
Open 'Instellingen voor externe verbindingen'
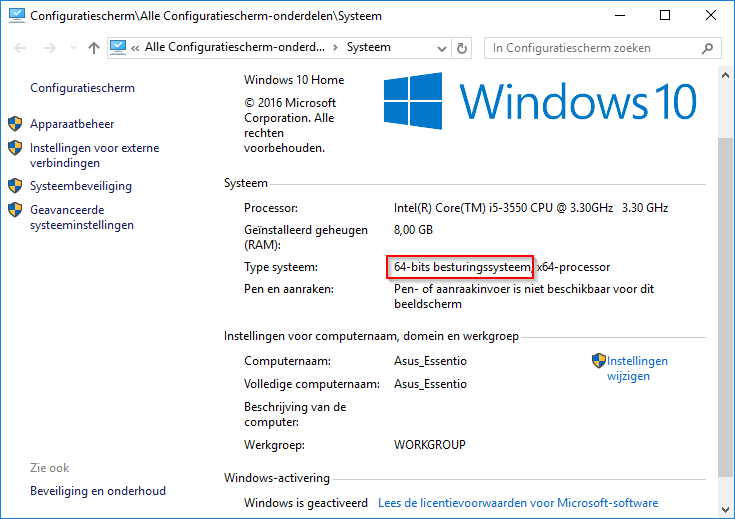[95, 155]
